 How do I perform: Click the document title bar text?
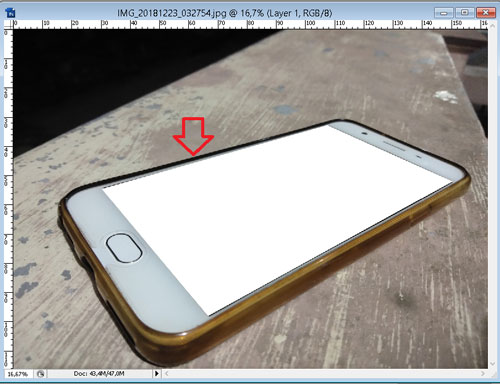tap(225, 13)
